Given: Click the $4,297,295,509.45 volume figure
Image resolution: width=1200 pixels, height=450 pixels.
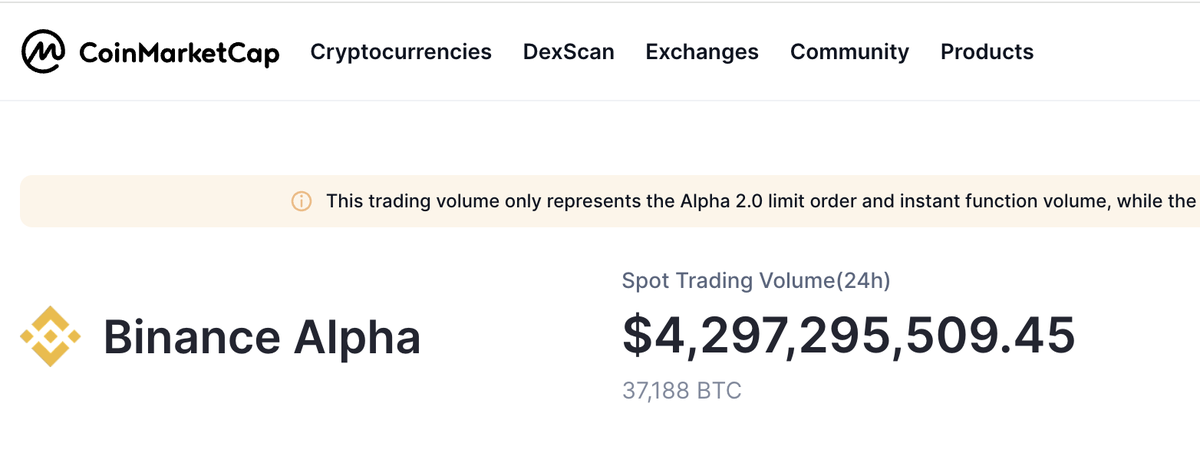Looking at the screenshot, I should tap(849, 335).
